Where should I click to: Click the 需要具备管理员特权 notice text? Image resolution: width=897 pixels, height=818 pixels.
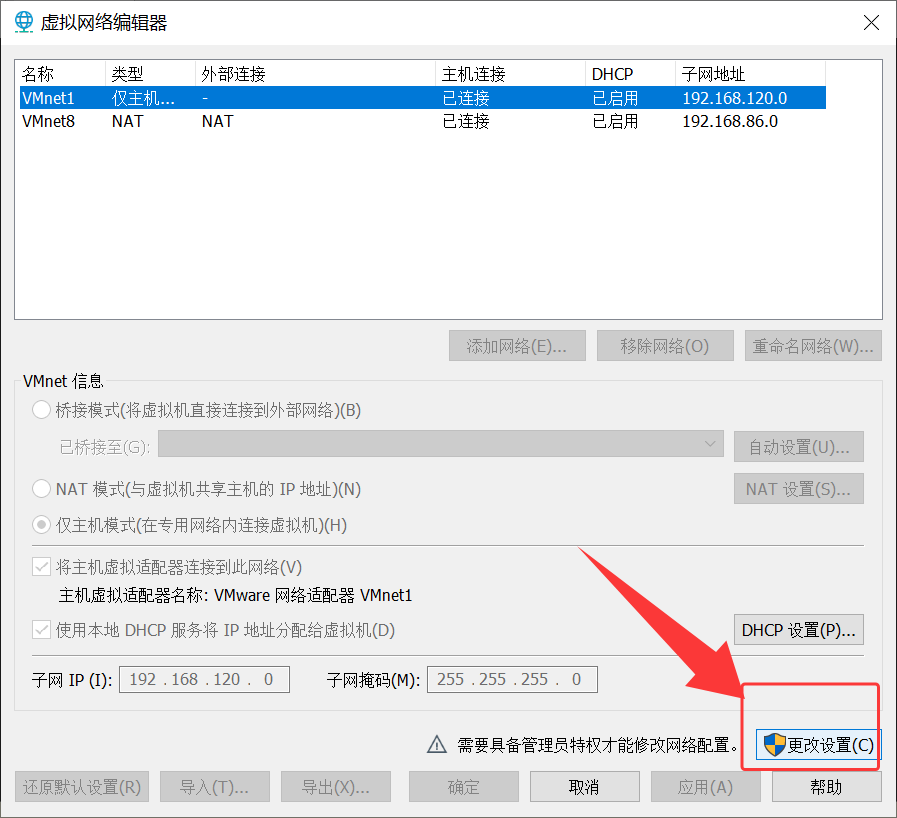coord(597,745)
